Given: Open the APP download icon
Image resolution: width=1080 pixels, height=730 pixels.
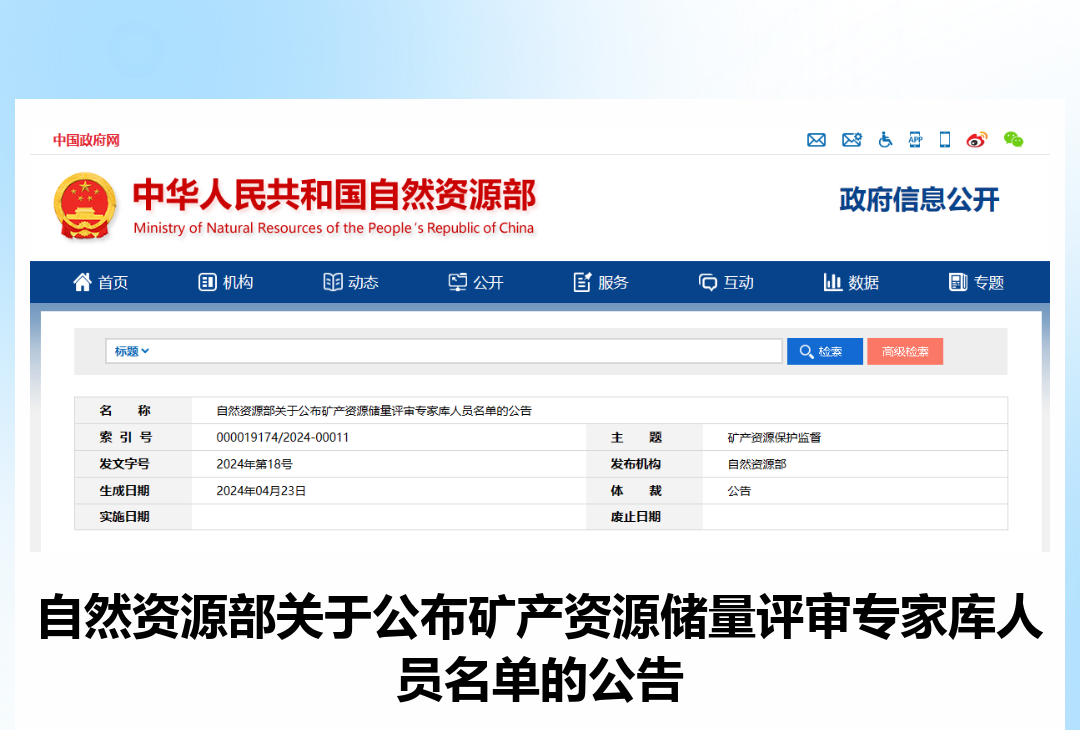Looking at the screenshot, I should tap(915, 140).
